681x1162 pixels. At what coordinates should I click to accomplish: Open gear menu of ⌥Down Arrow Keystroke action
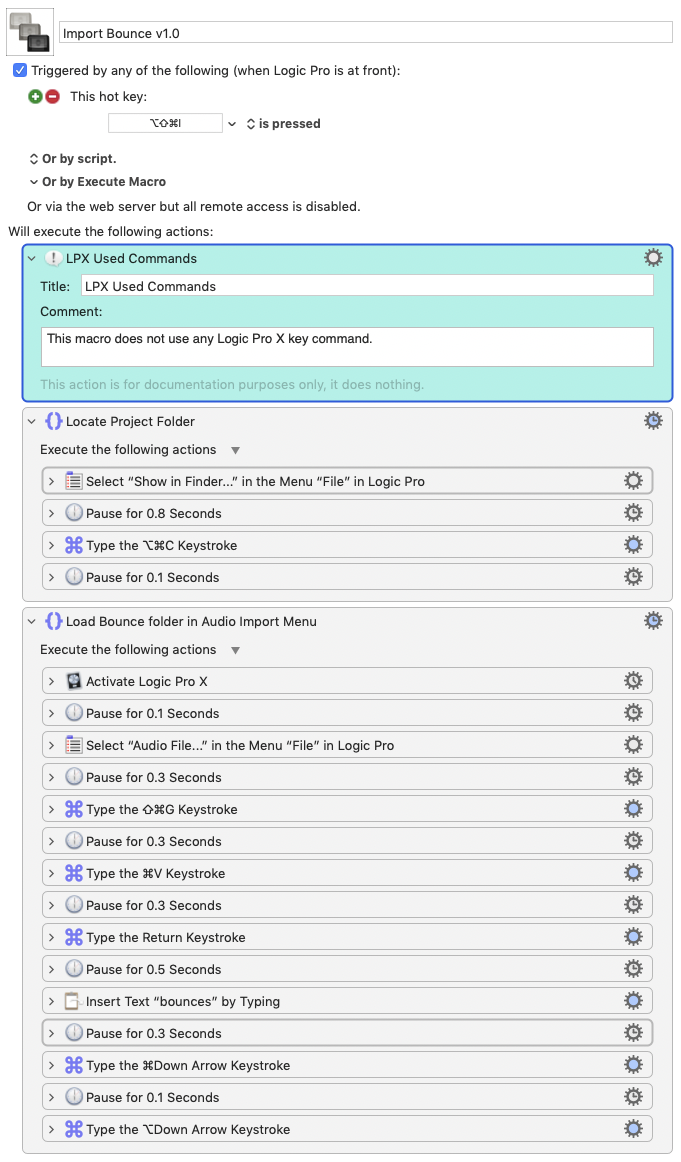pyautogui.click(x=633, y=1129)
